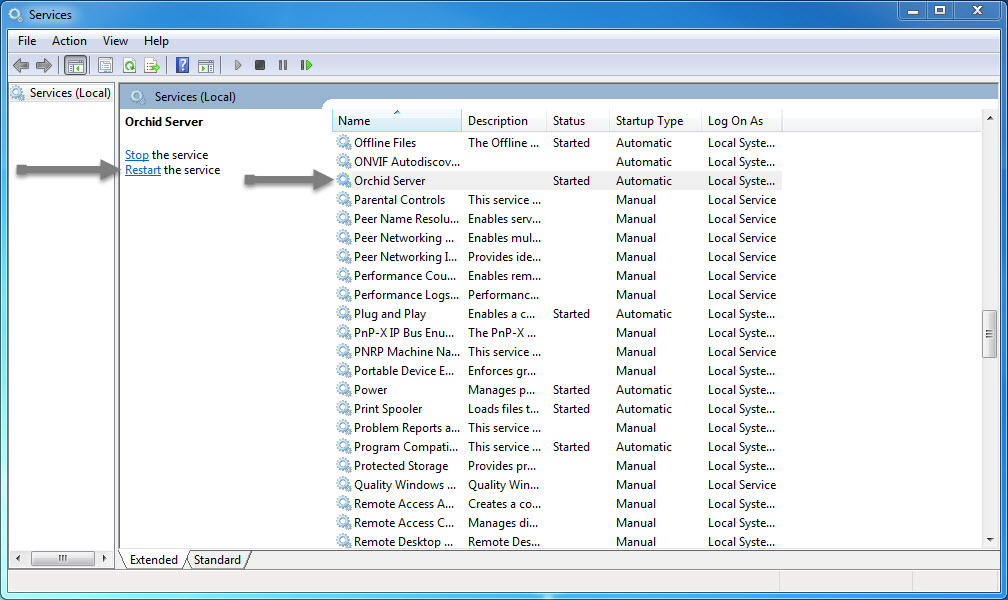Viewport: 1008px width, 600px height.
Task: Select the Plug and Play service name
Action: [390, 314]
